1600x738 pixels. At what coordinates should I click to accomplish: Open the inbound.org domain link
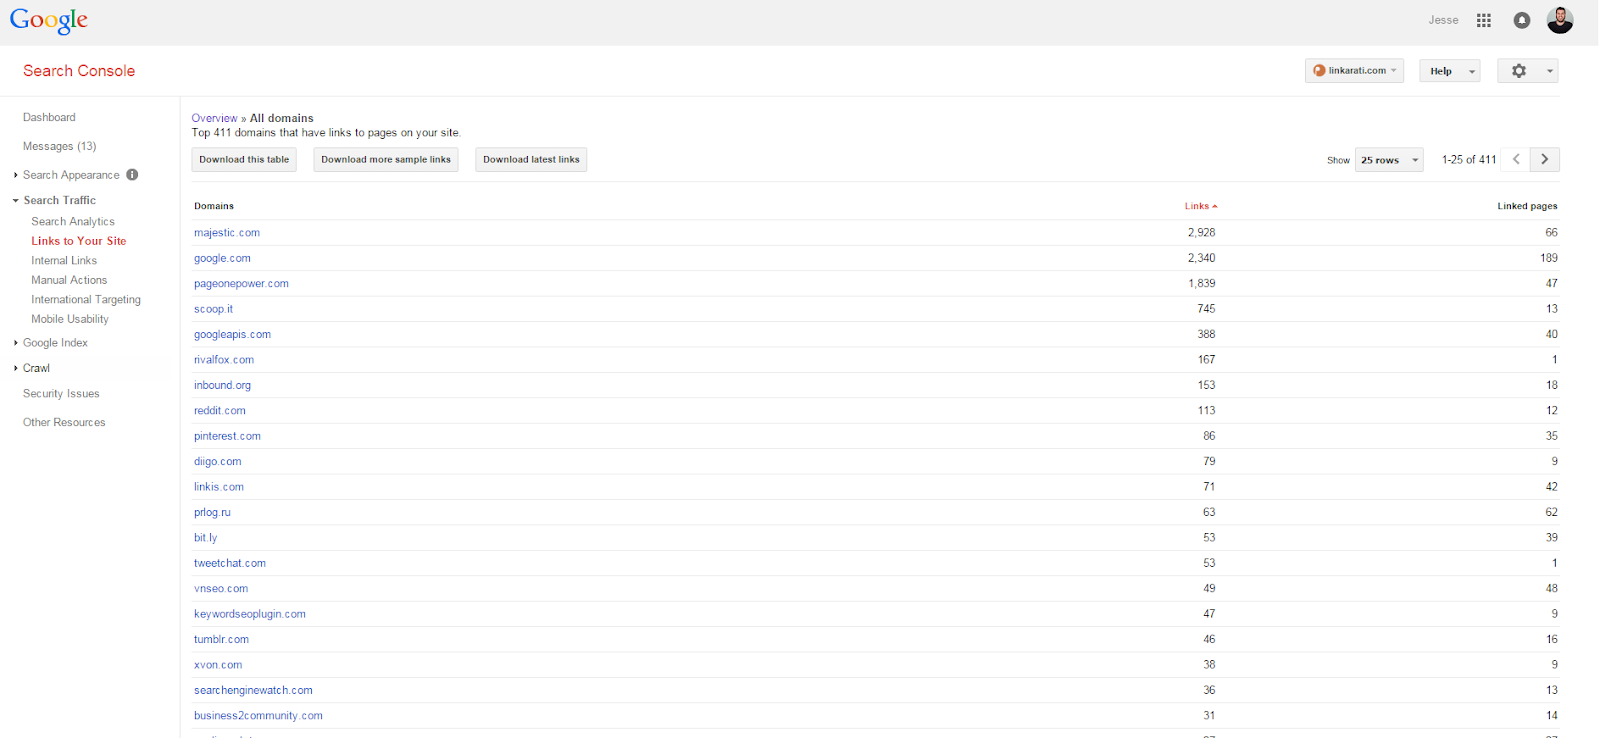(x=222, y=385)
